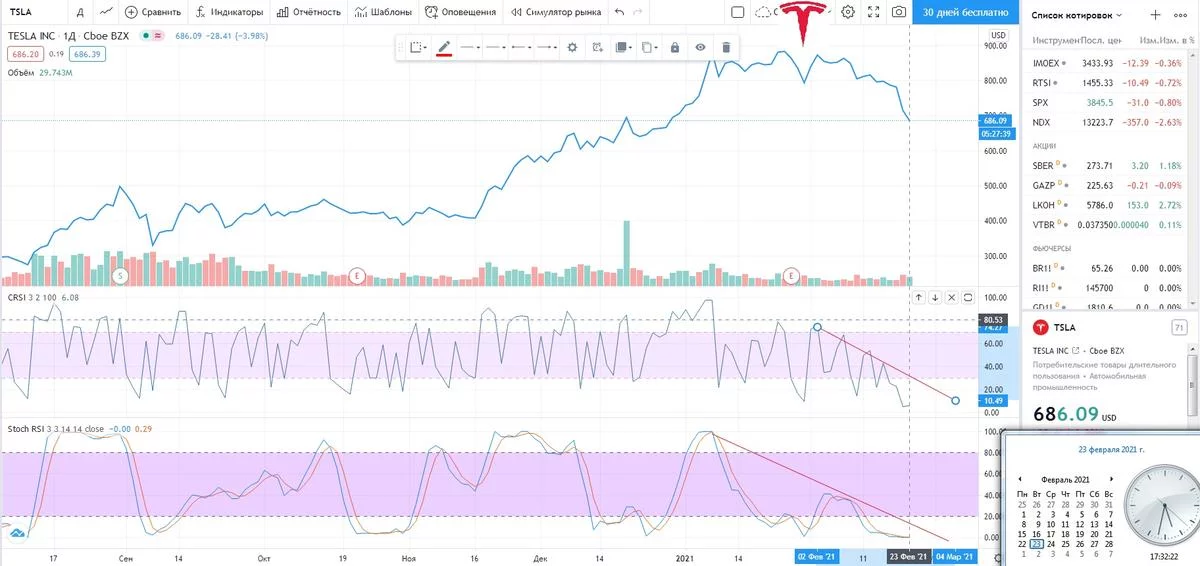Click the 30 дней бесплатно trial button
Viewport: 1200px width, 566px height.
[965, 13]
